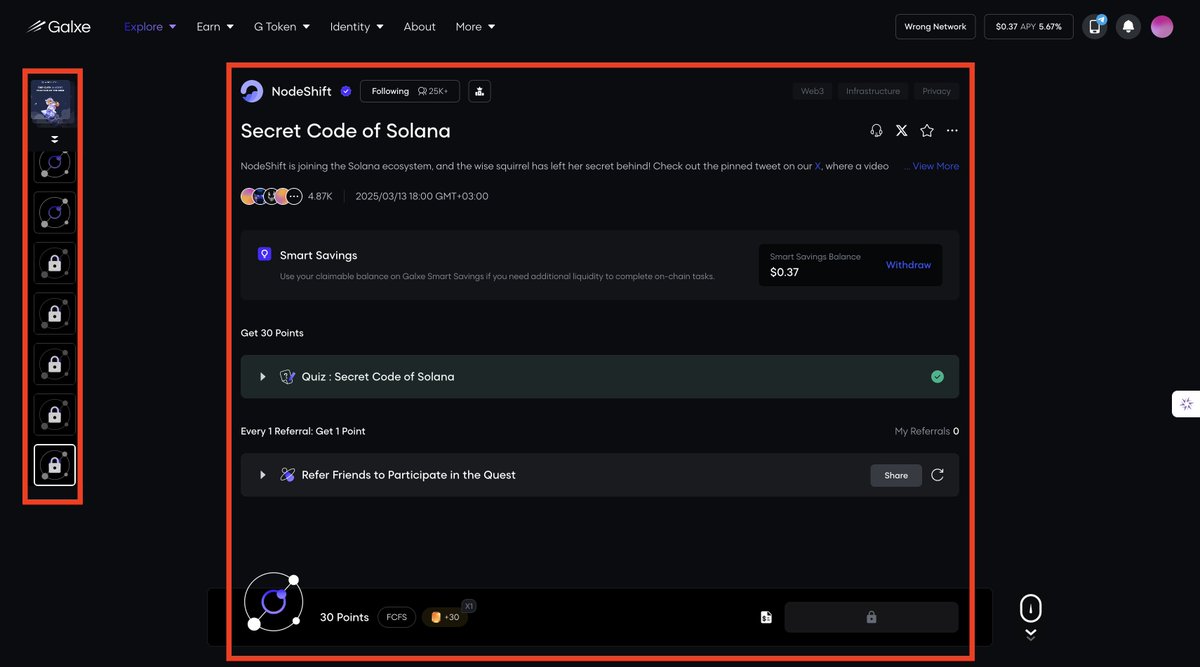Click the Galxe logo
This screenshot has width=1200, height=667.
pyautogui.click(x=58, y=26)
